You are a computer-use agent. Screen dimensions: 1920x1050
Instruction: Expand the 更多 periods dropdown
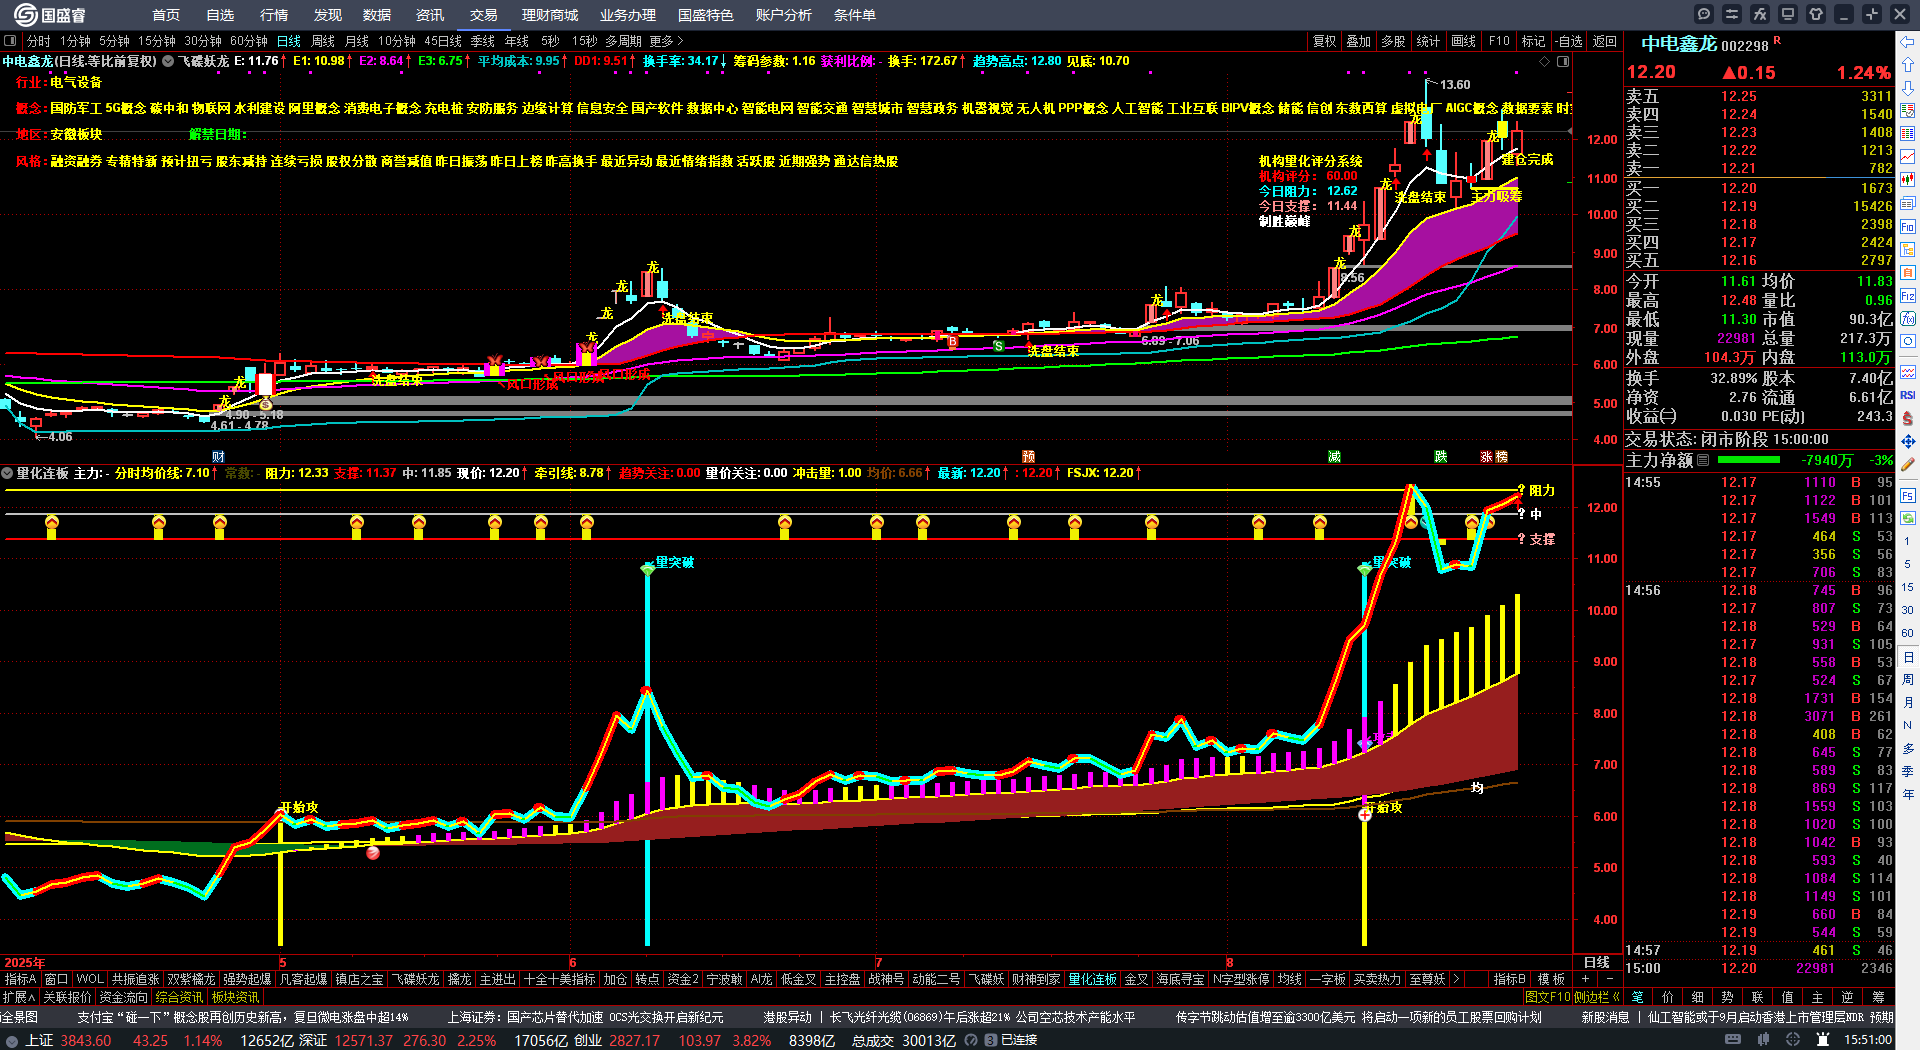point(666,41)
